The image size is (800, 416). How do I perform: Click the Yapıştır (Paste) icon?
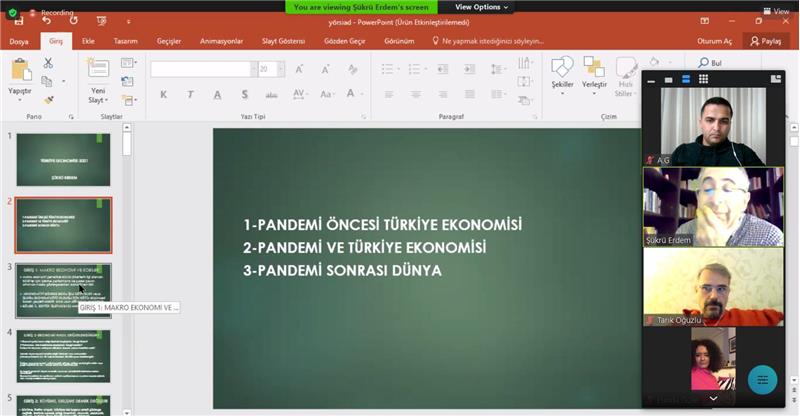(x=20, y=73)
